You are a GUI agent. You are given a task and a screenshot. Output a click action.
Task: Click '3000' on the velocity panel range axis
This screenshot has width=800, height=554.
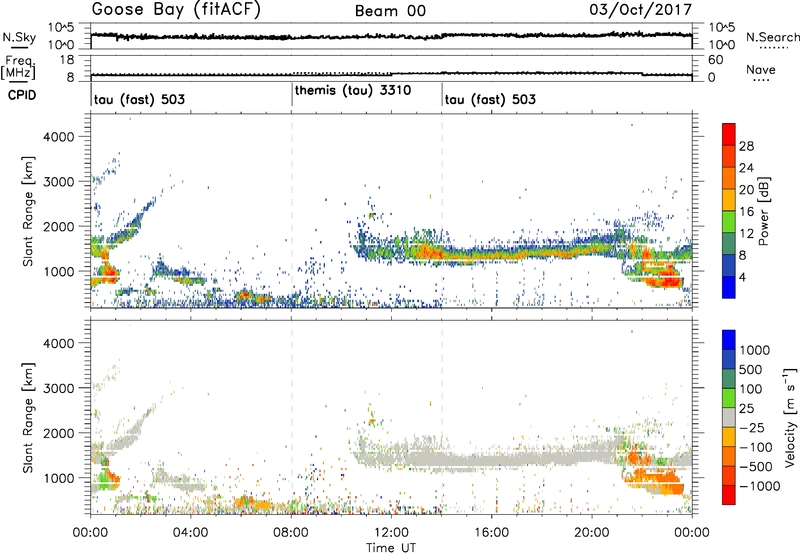tap(59, 388)
